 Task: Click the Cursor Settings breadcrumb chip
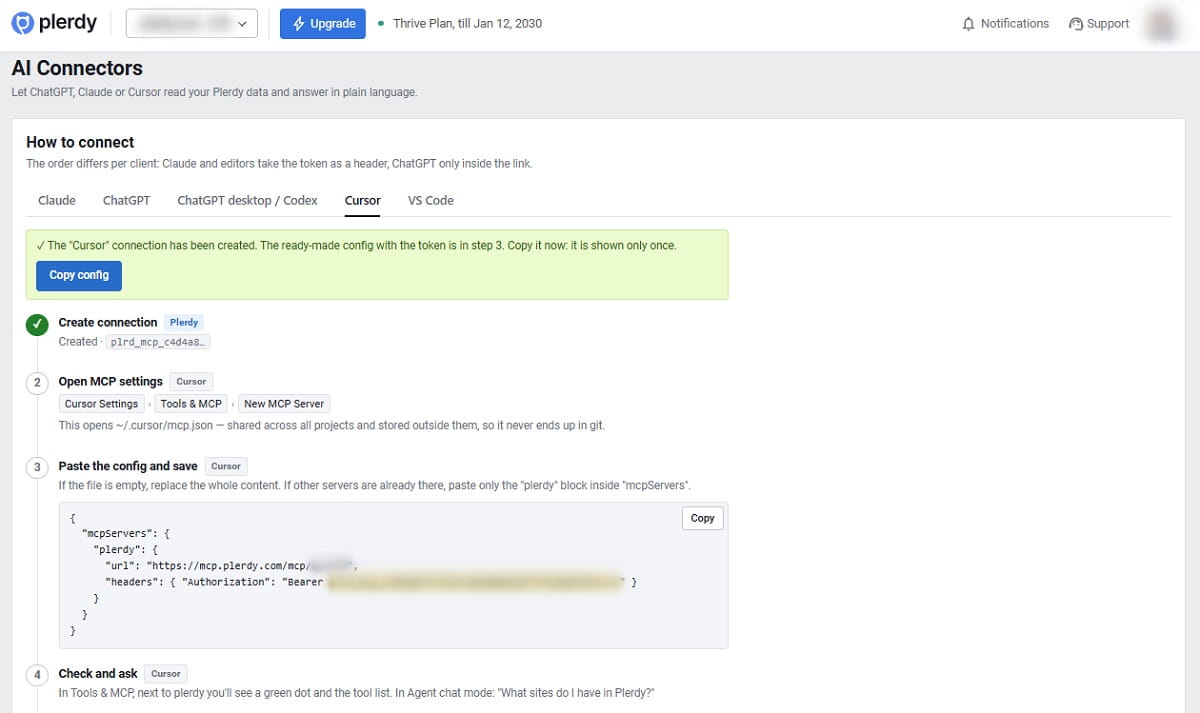tap(101, 404)
